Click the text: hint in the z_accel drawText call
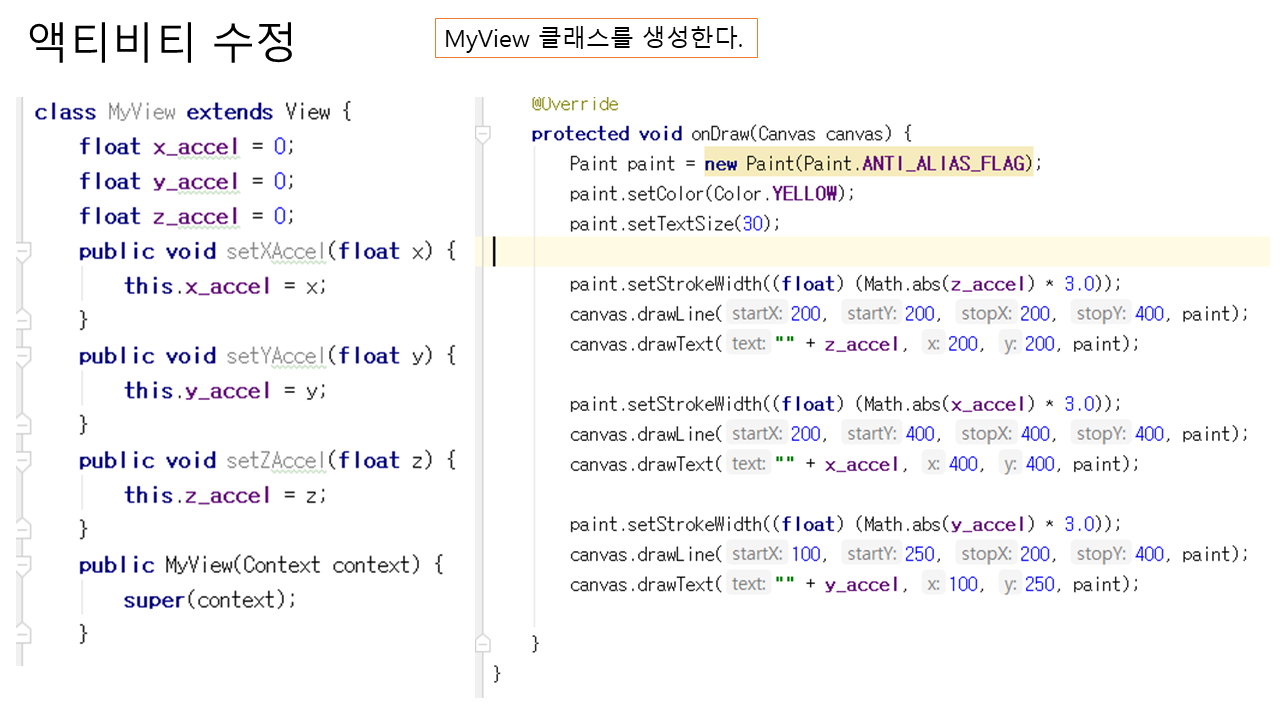 click(748, 344)
